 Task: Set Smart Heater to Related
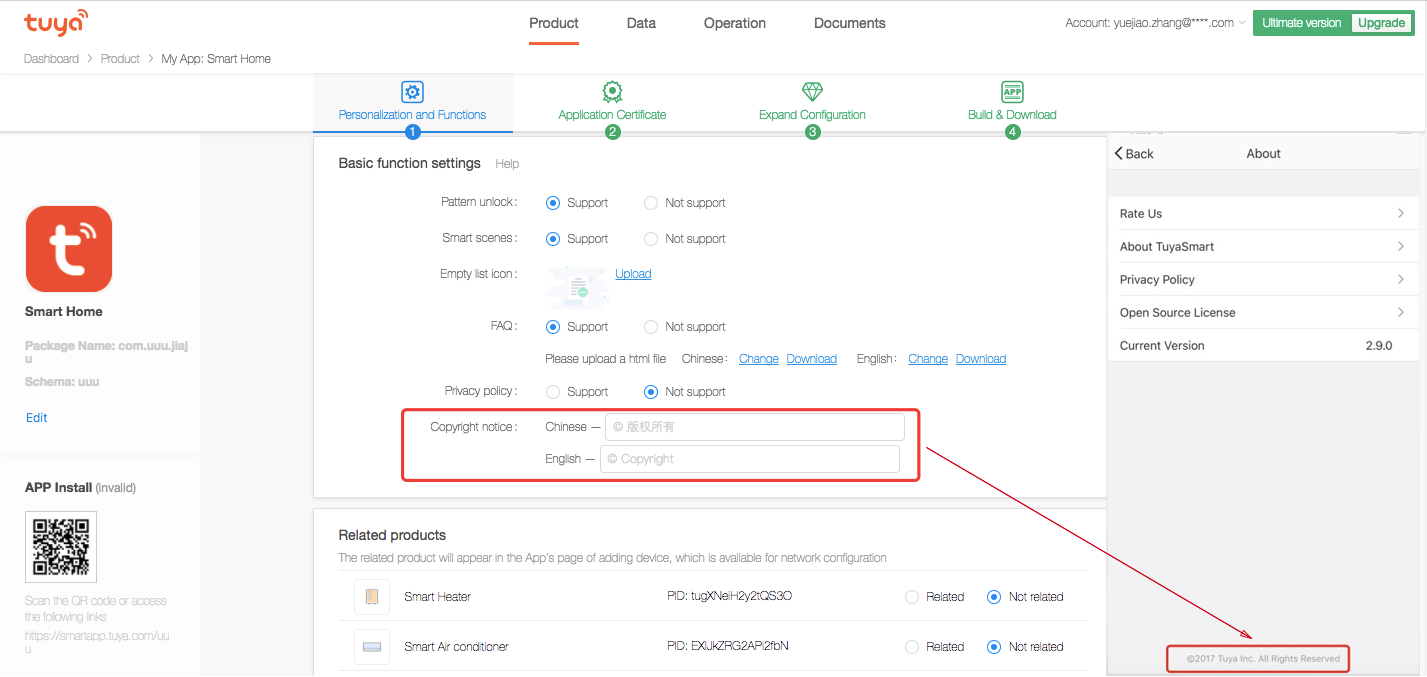point(912,597)
